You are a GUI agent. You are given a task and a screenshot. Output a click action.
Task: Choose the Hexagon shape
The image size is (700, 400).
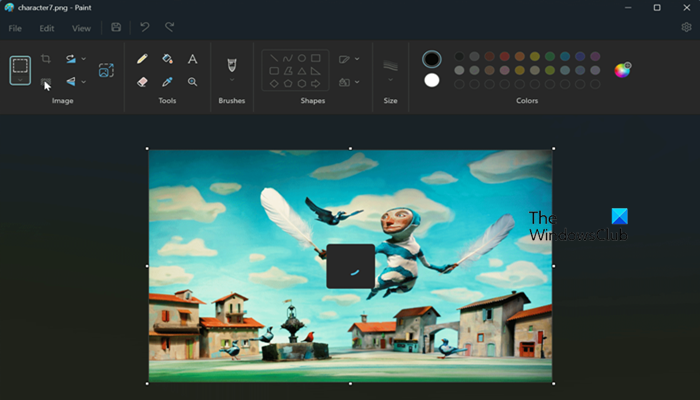coord(302,83)
